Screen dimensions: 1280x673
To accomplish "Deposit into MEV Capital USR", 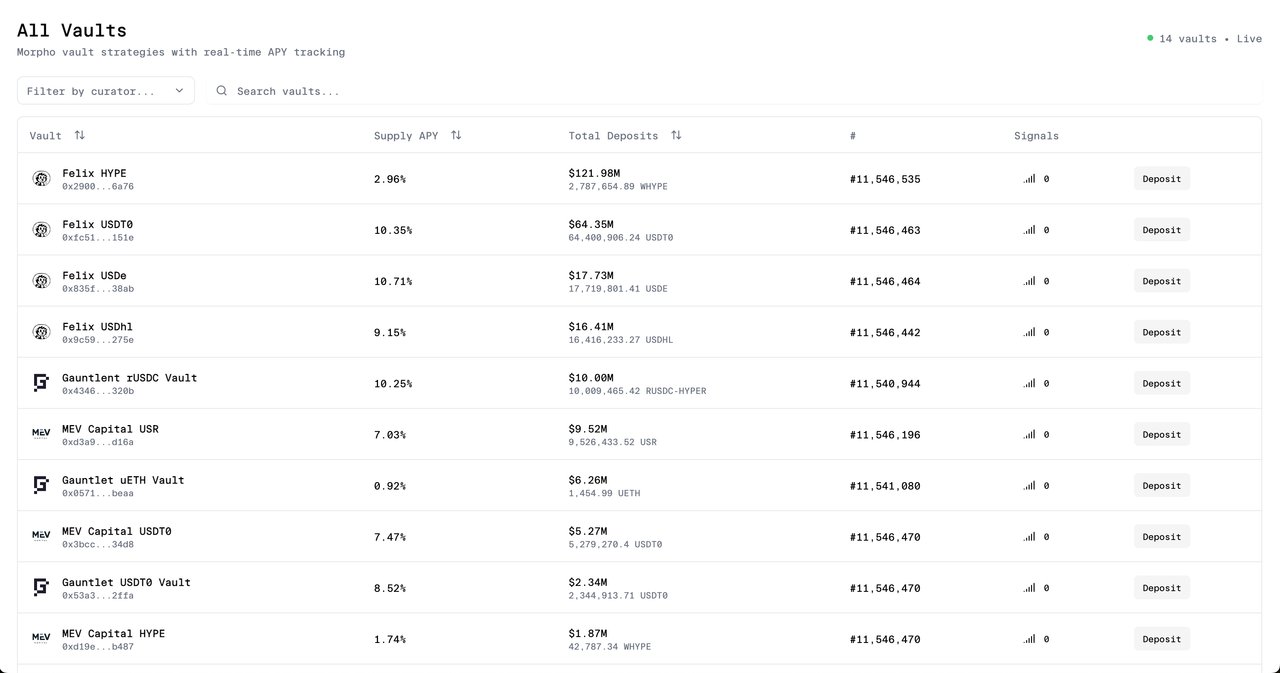I will [x=1162, y=434].
